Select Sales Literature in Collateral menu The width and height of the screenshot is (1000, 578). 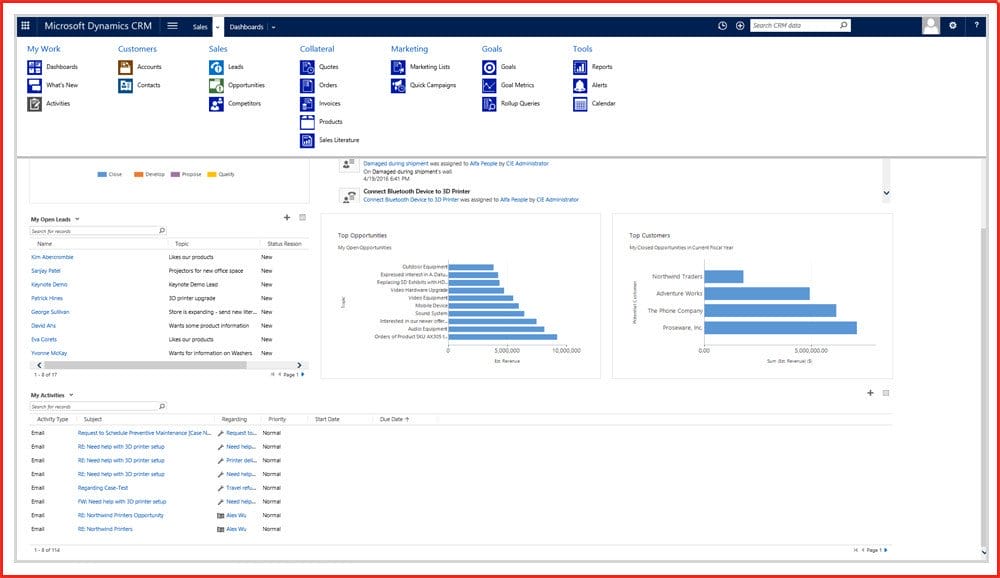[339, 140]
